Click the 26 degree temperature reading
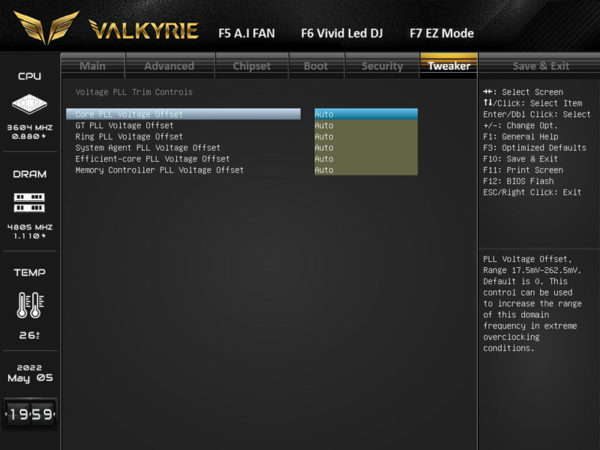The image size is (600, 450). pos(29,335)
